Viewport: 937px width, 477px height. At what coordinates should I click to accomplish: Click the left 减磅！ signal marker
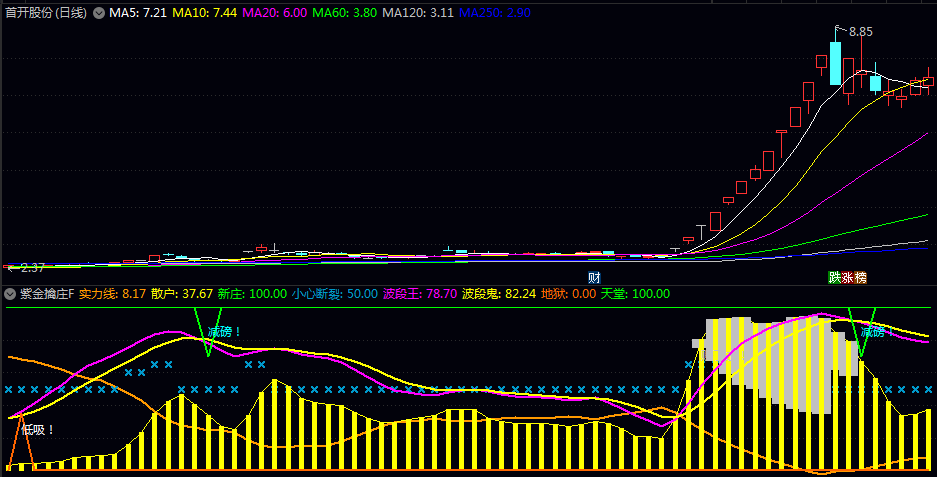click(x=224, y=331)
